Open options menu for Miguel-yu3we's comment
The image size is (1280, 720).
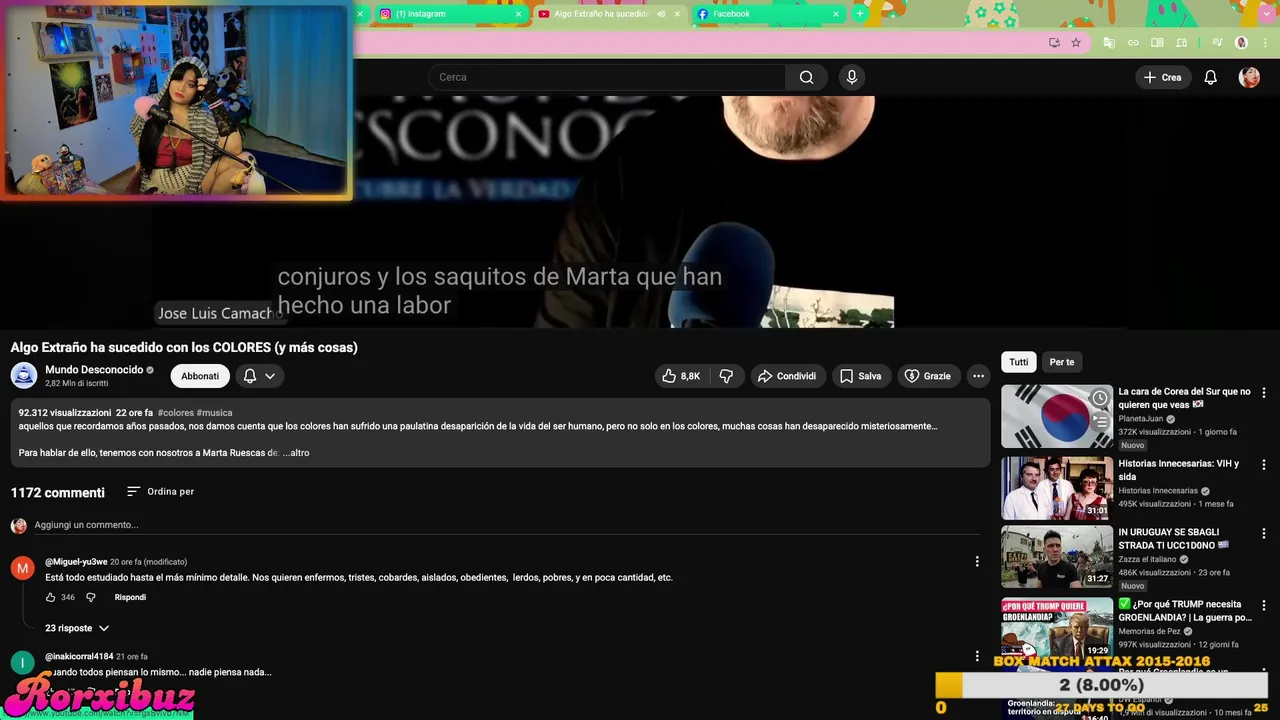click(x=977, y=562)
